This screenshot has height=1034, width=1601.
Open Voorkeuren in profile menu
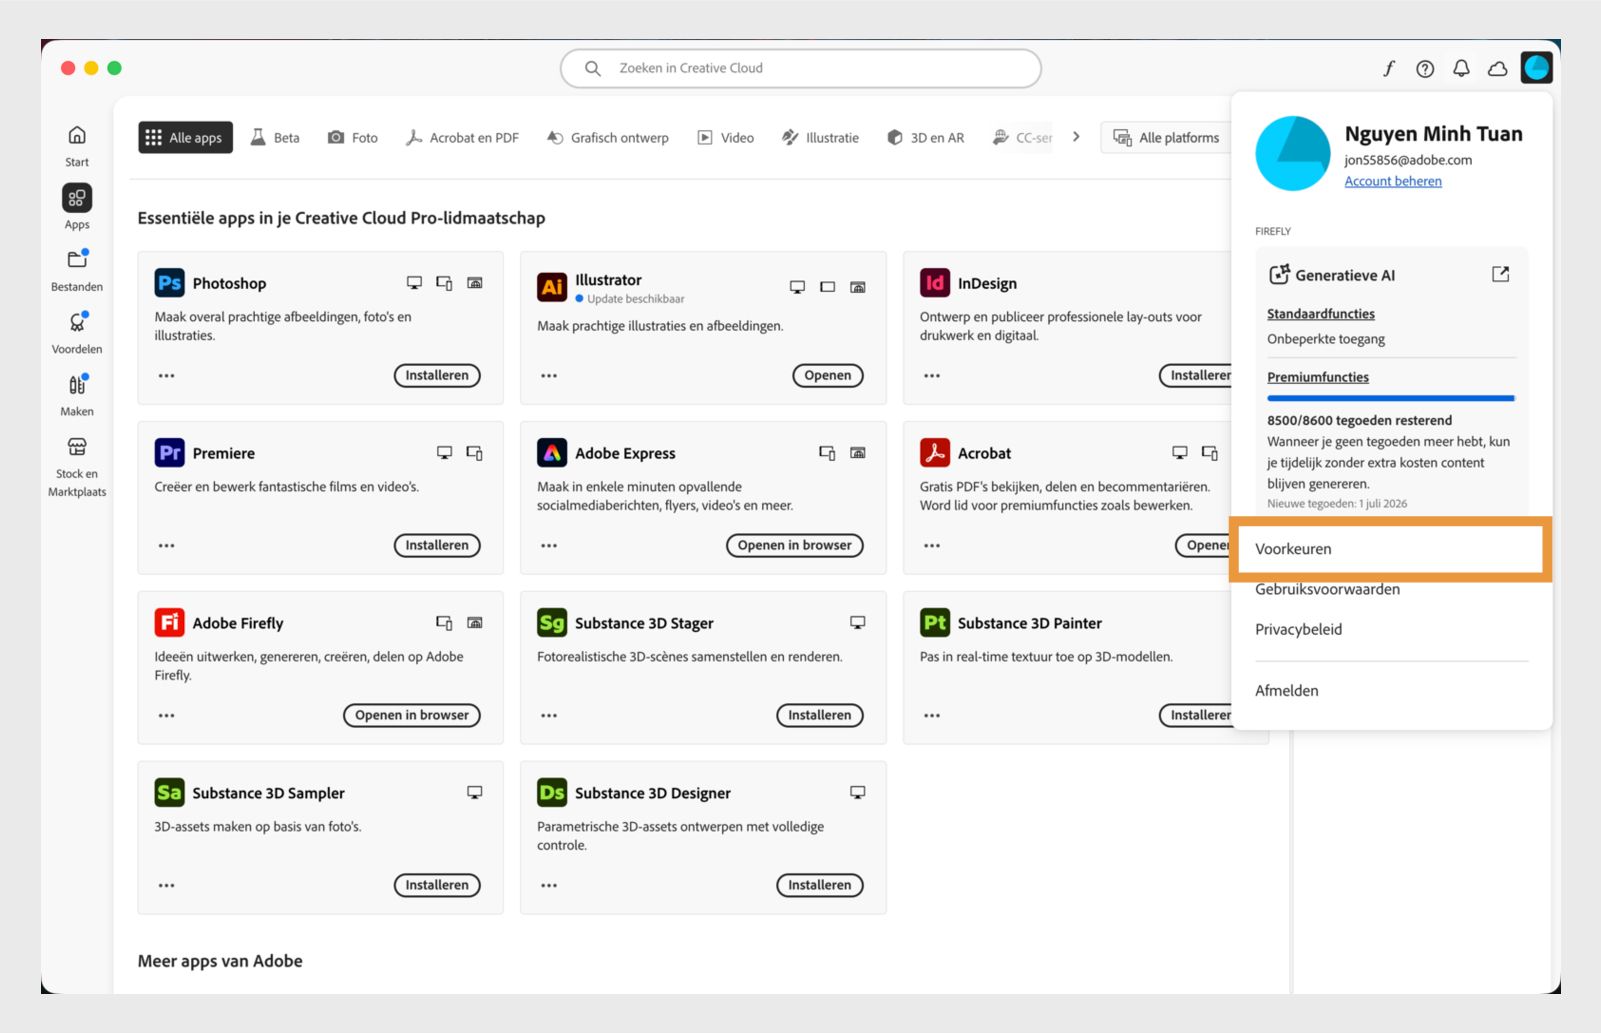tap(1390, 549)
